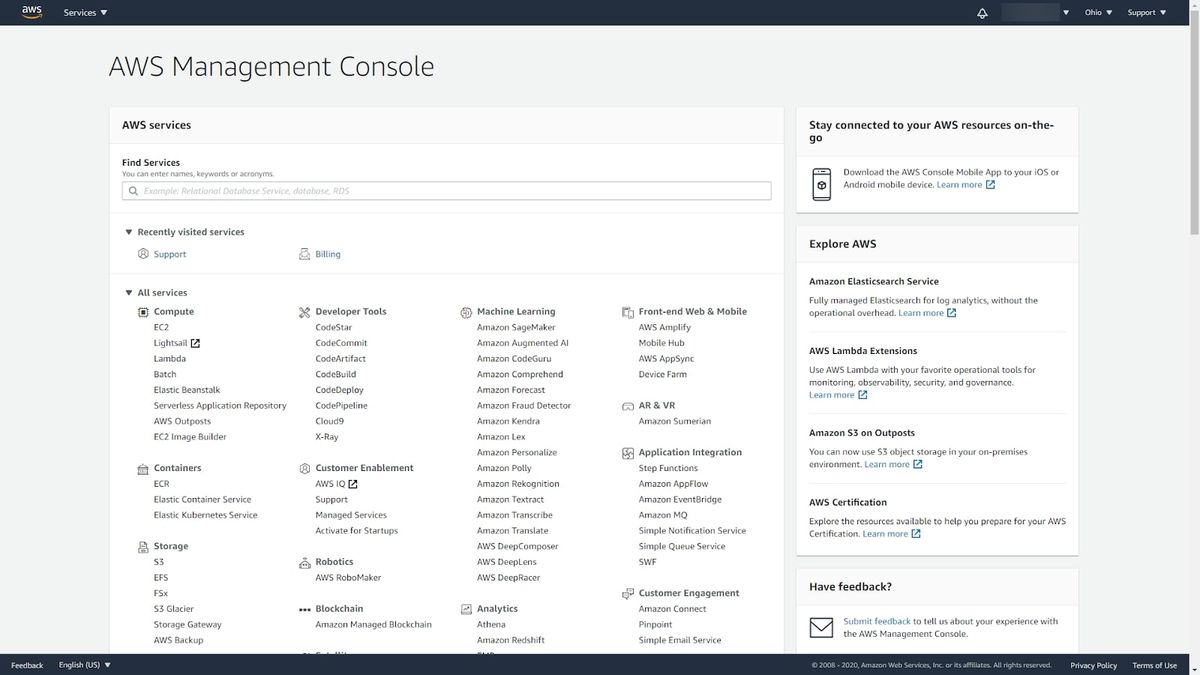Click the Storage category icon
1200x675 pixels.
(x=144, y=546)
